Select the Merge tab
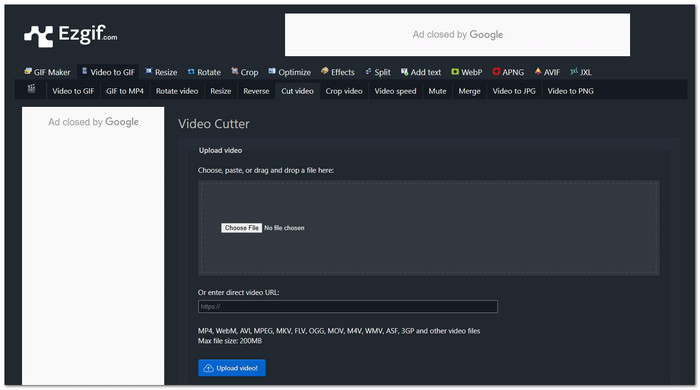Viewport: 700px width, 390px height. 469,91
